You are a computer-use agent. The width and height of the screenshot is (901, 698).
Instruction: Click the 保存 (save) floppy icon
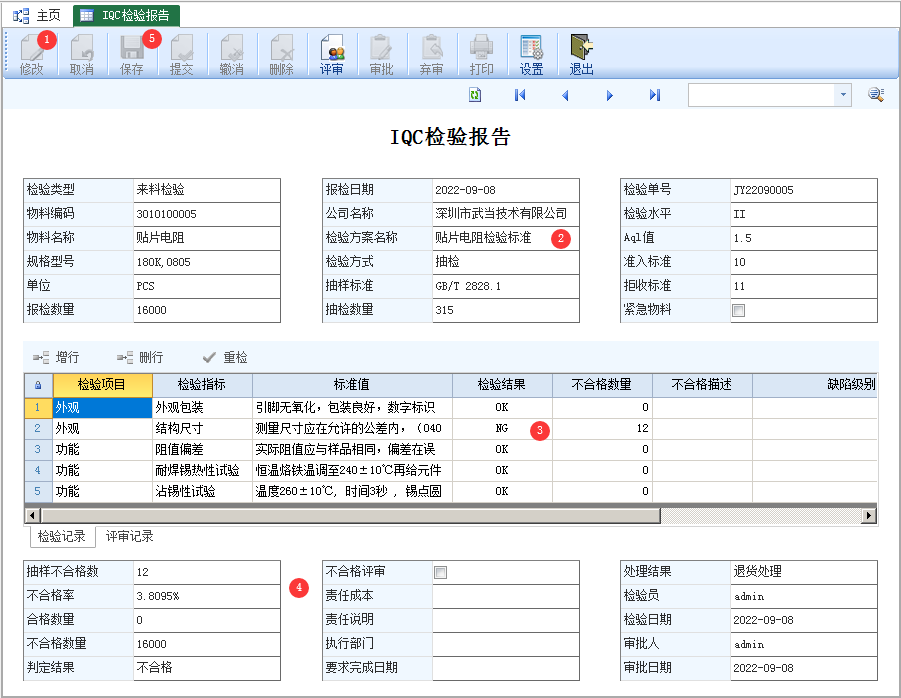click(132, 54)
